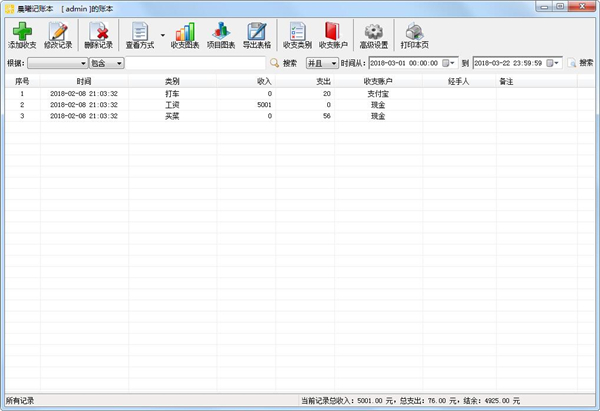Image resolution: width=600 pixels, height=411 pixels.
Task: Expand the 并且 logic operator dropdown
Action: [333, 63]
